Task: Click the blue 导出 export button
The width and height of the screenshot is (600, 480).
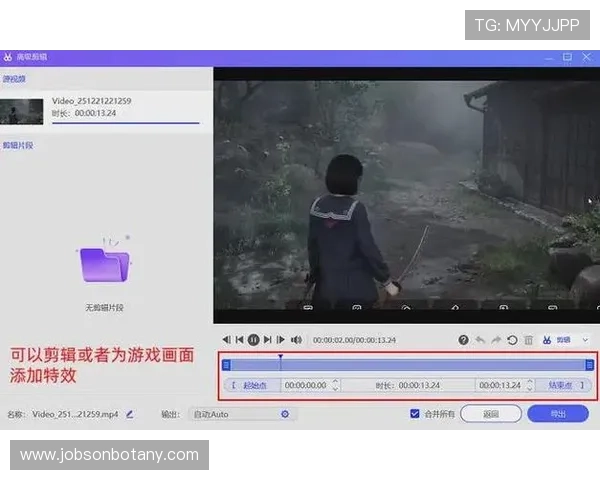Action: (558, 414)
